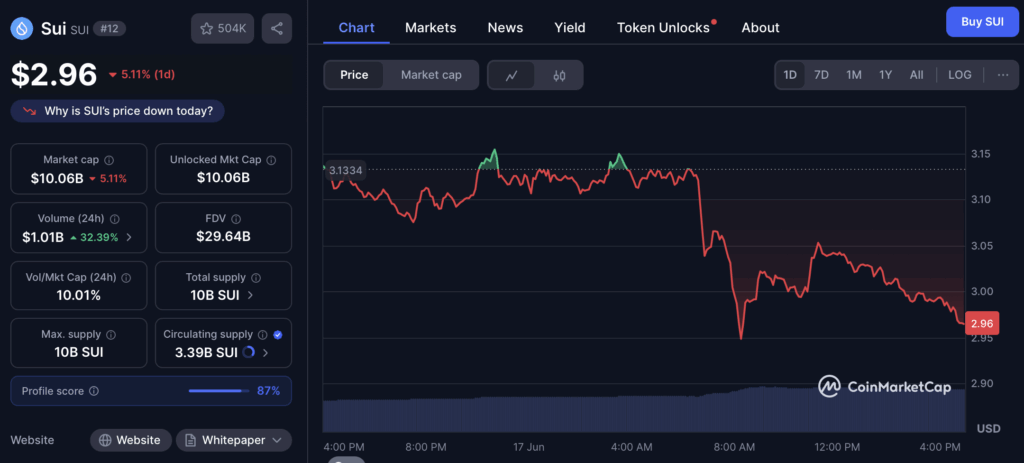Viewport: 1024px width, 463px height.
Task: Click the FDV info icon
Action: (236, 219)
